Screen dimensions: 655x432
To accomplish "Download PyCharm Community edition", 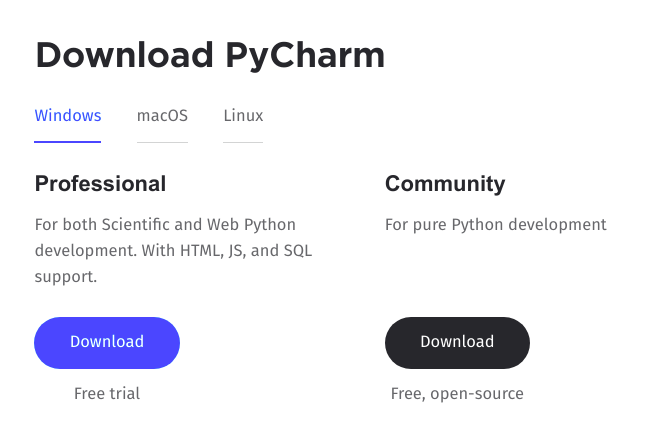I will [x=457, y=342].
